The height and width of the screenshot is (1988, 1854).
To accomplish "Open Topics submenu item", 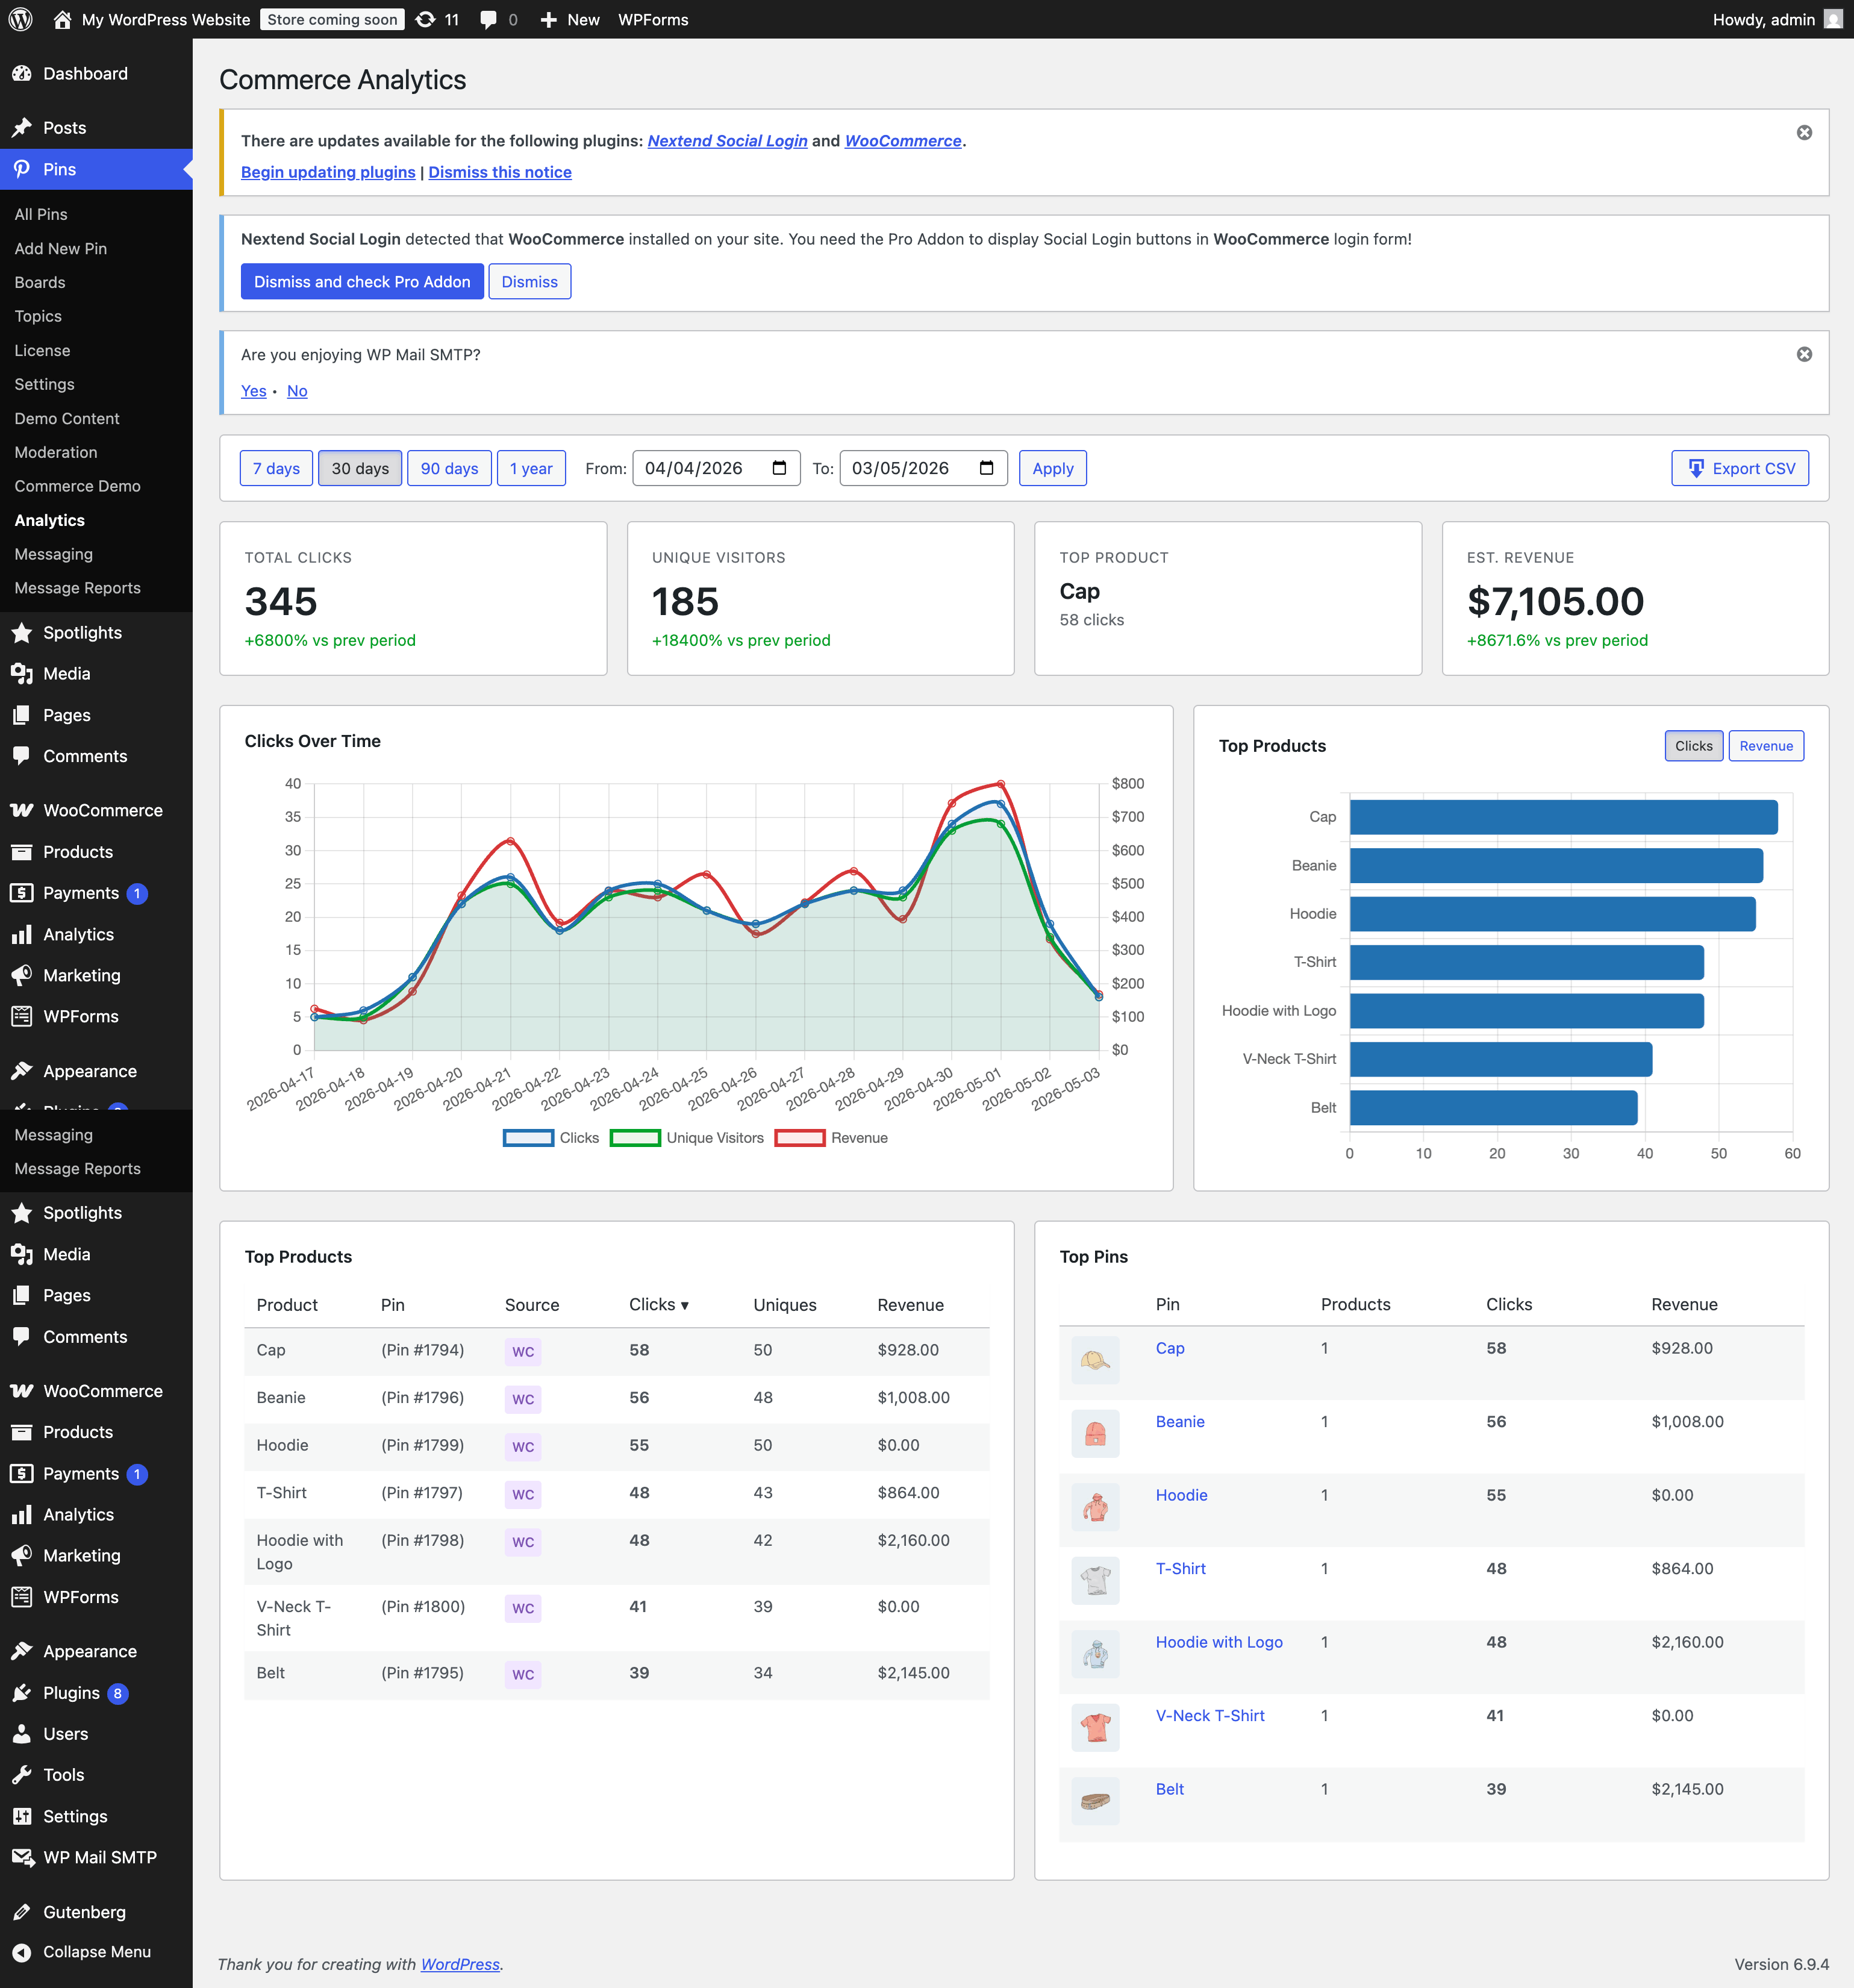I will [38, 316].
